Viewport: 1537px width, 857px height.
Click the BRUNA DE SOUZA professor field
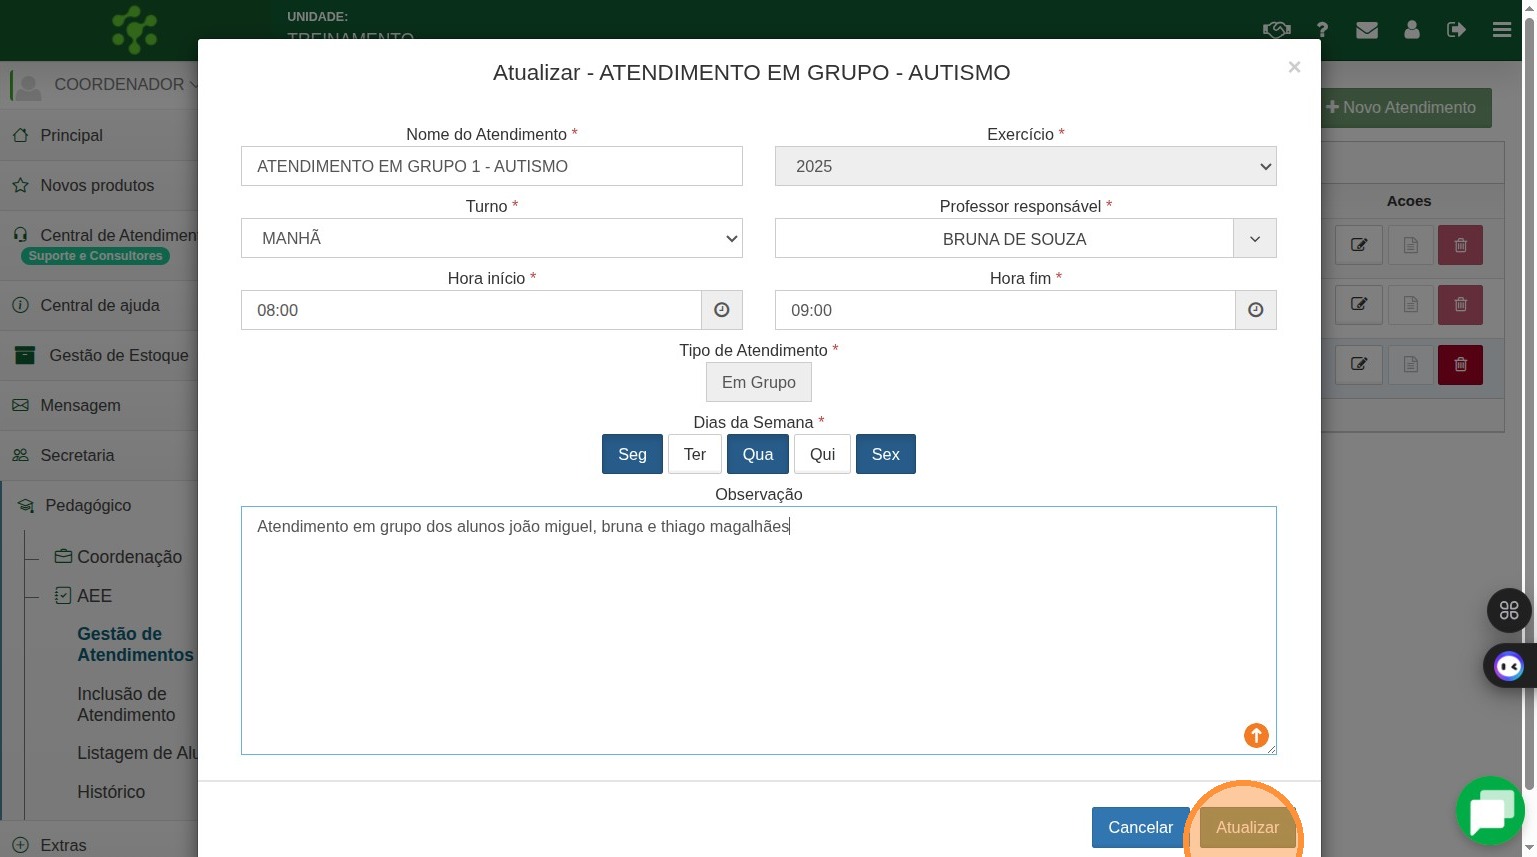point(1004,238)
